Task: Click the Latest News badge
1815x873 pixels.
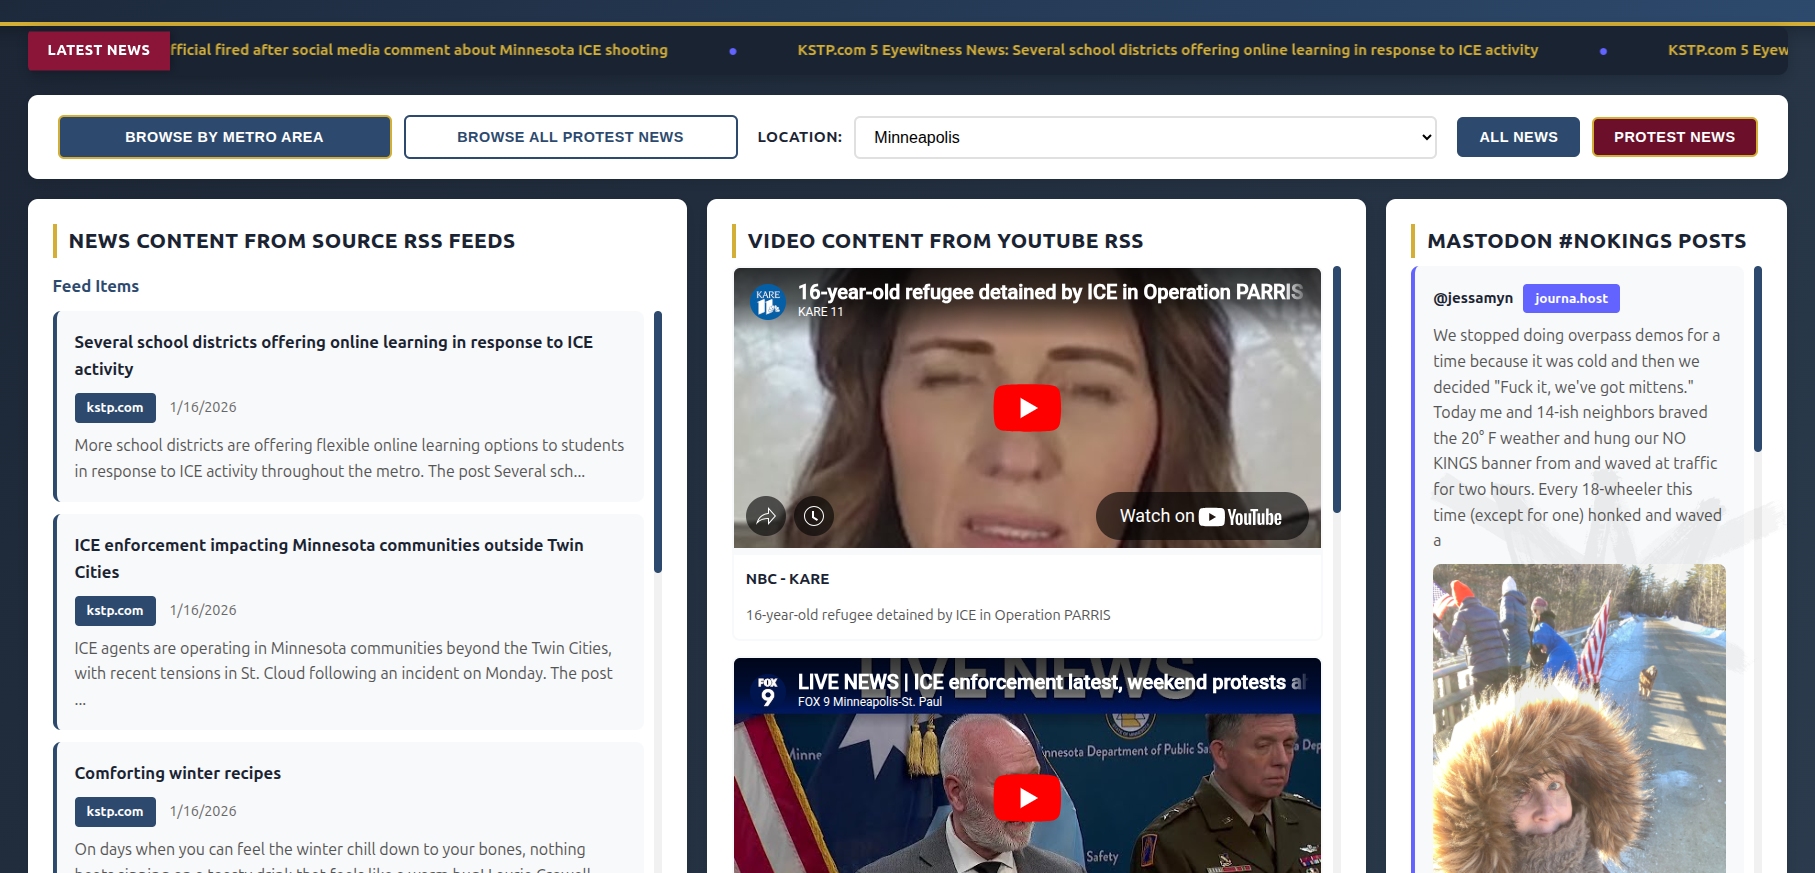Action: click(x=98, y=50)
